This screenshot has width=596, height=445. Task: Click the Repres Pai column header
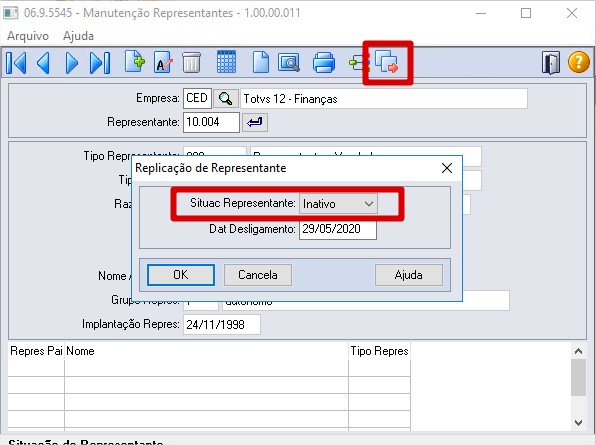(x=36, y=351)
